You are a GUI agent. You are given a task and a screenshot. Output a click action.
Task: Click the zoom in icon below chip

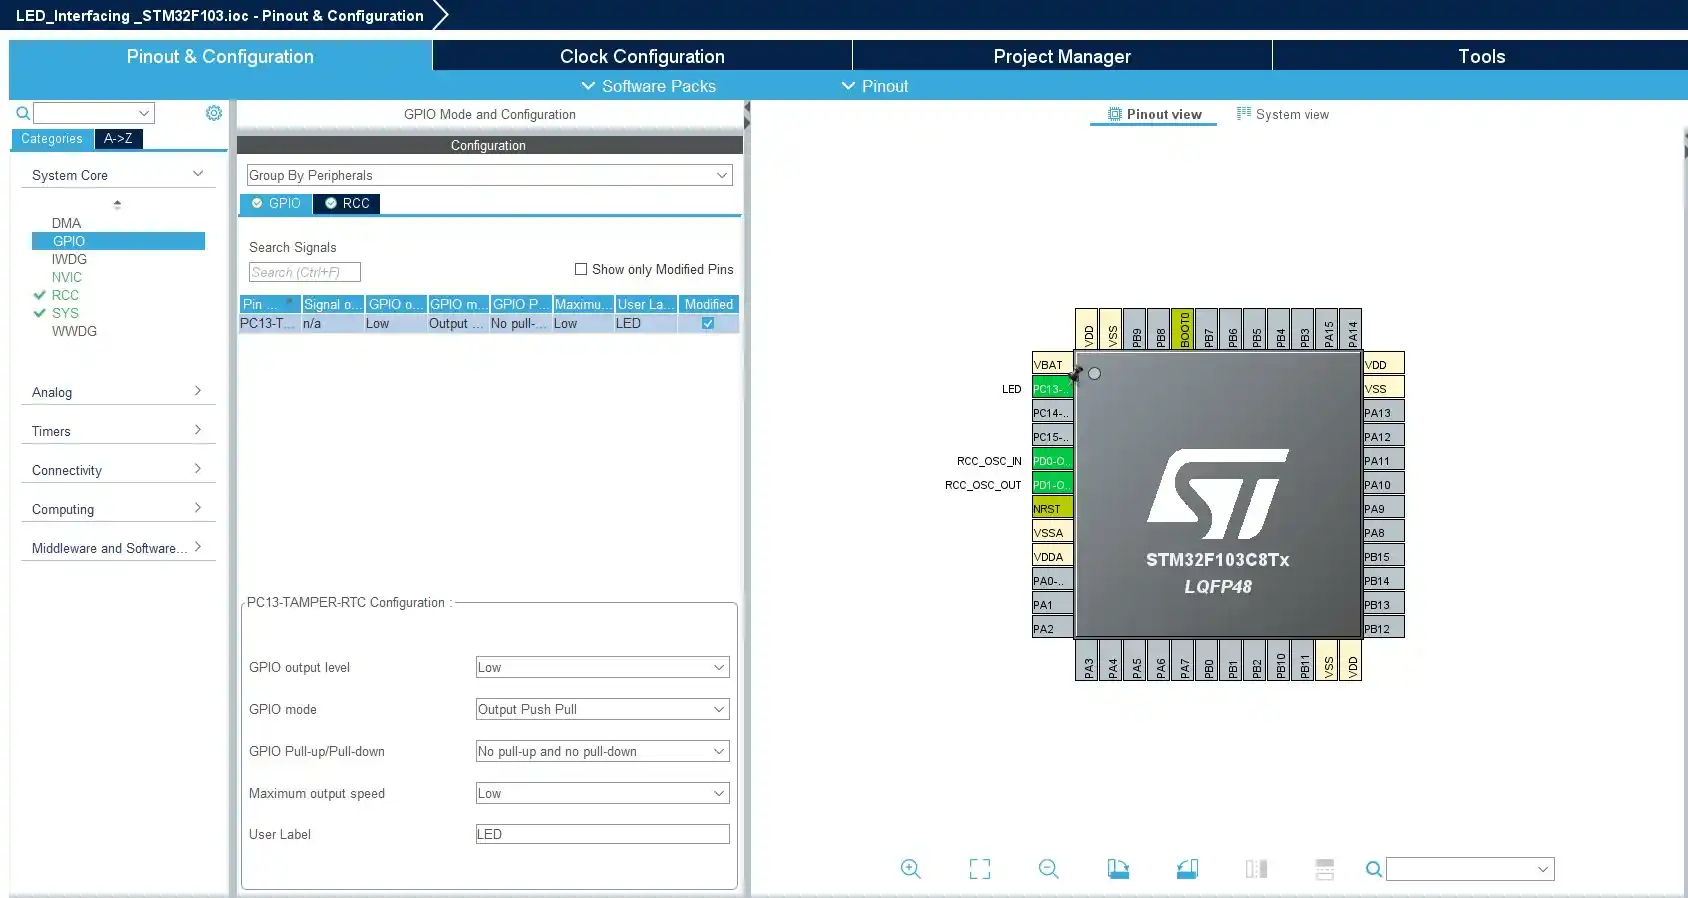(910, 869)
